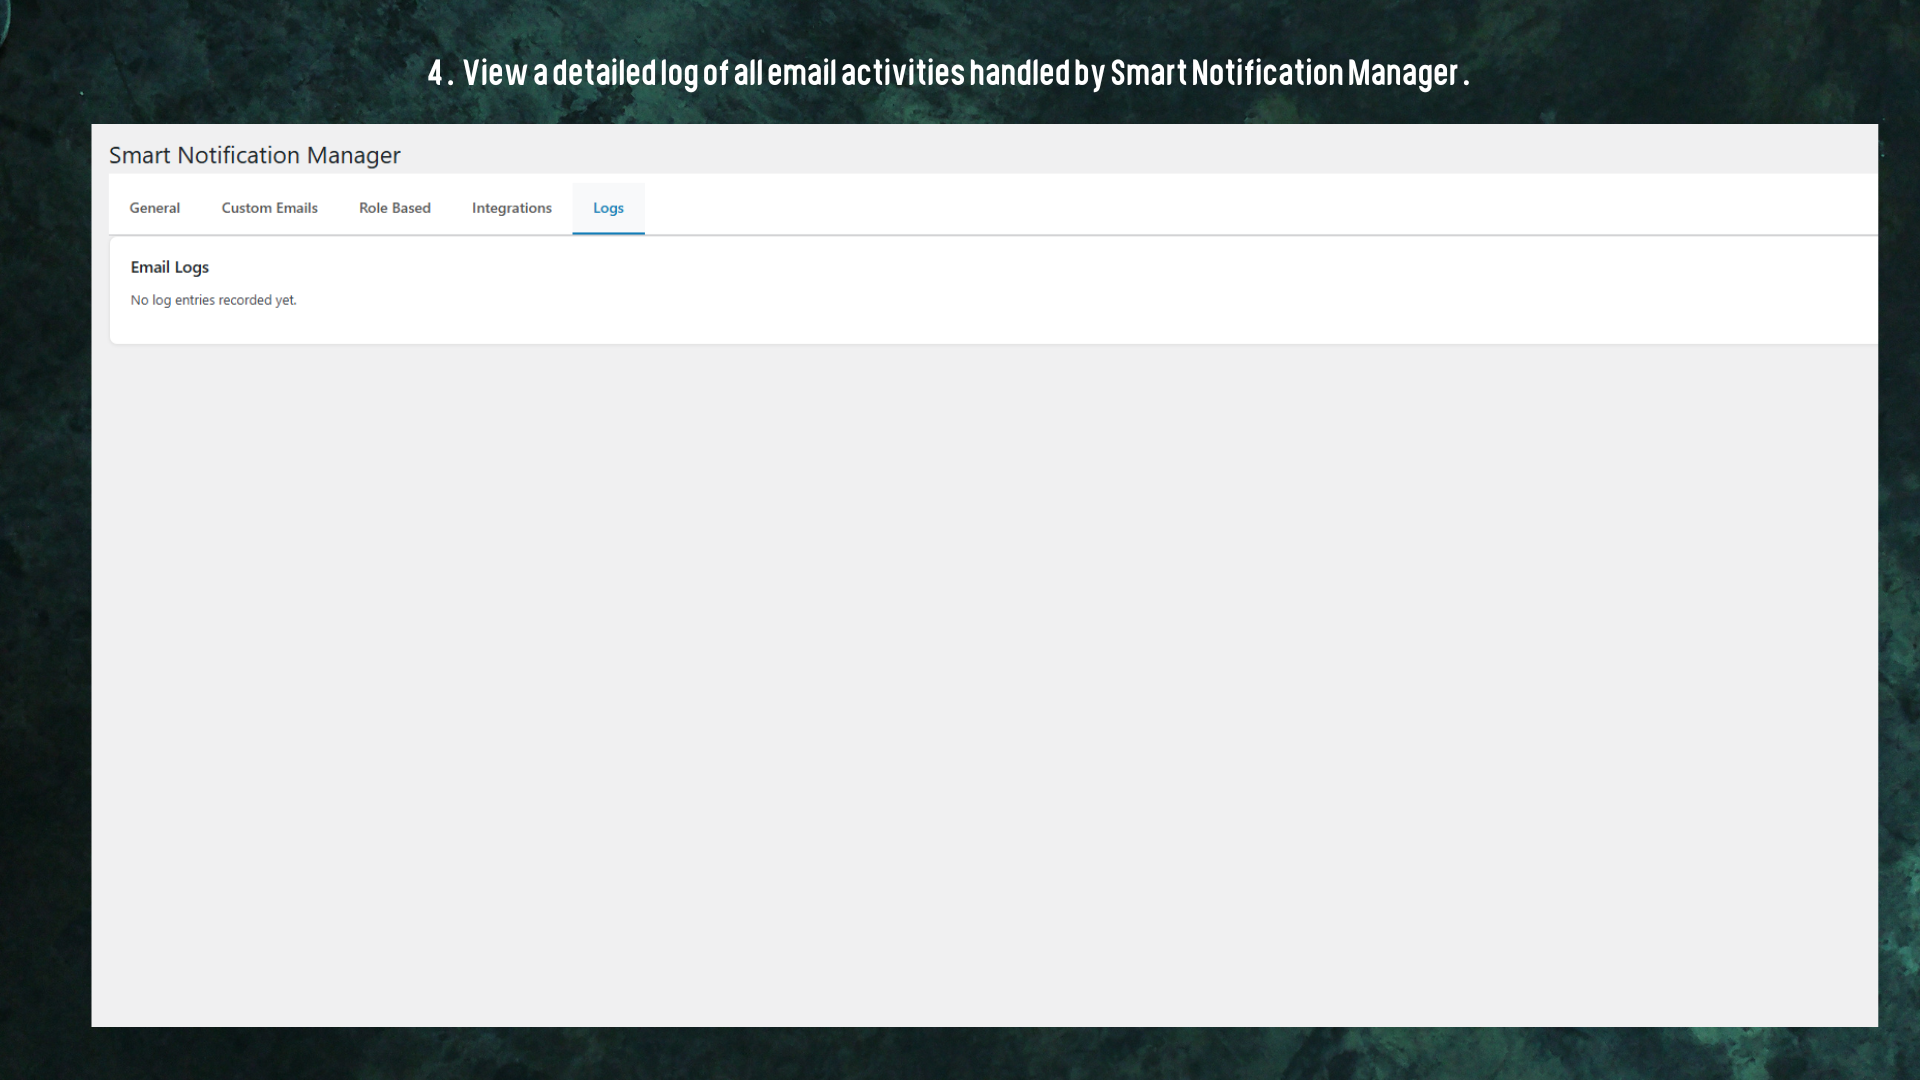Click the Smart Notification Manager page title
Screen dimensions: 1920x1080
point(254,156)
